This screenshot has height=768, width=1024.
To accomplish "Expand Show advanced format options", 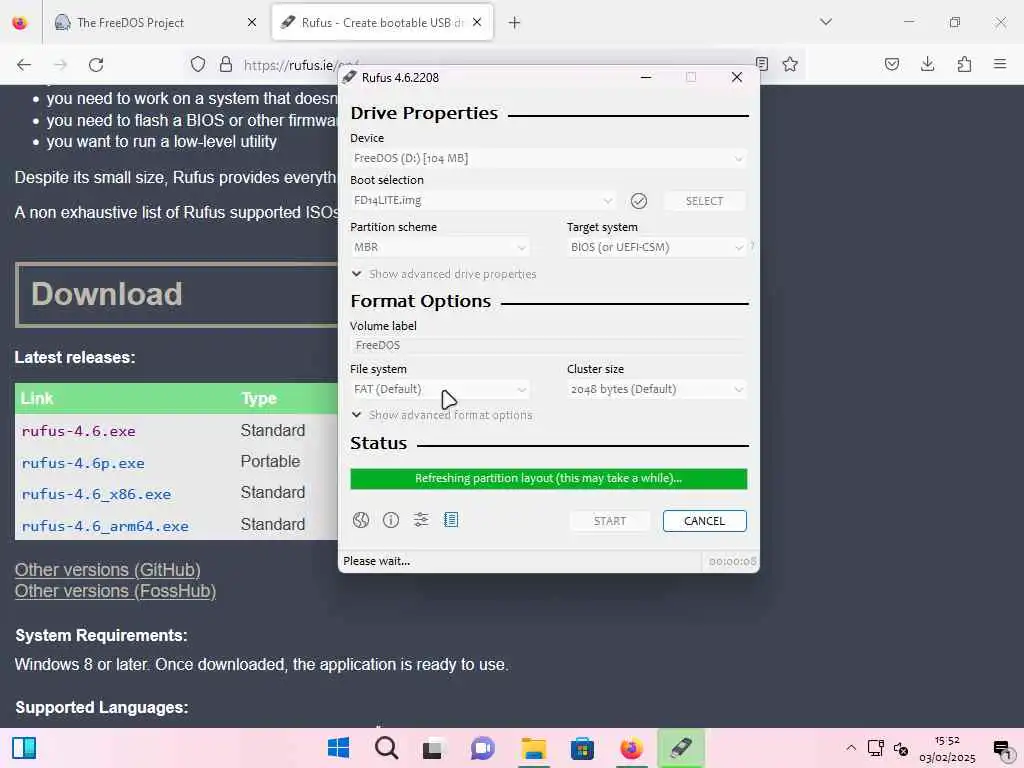I will (x=442, y=415).
